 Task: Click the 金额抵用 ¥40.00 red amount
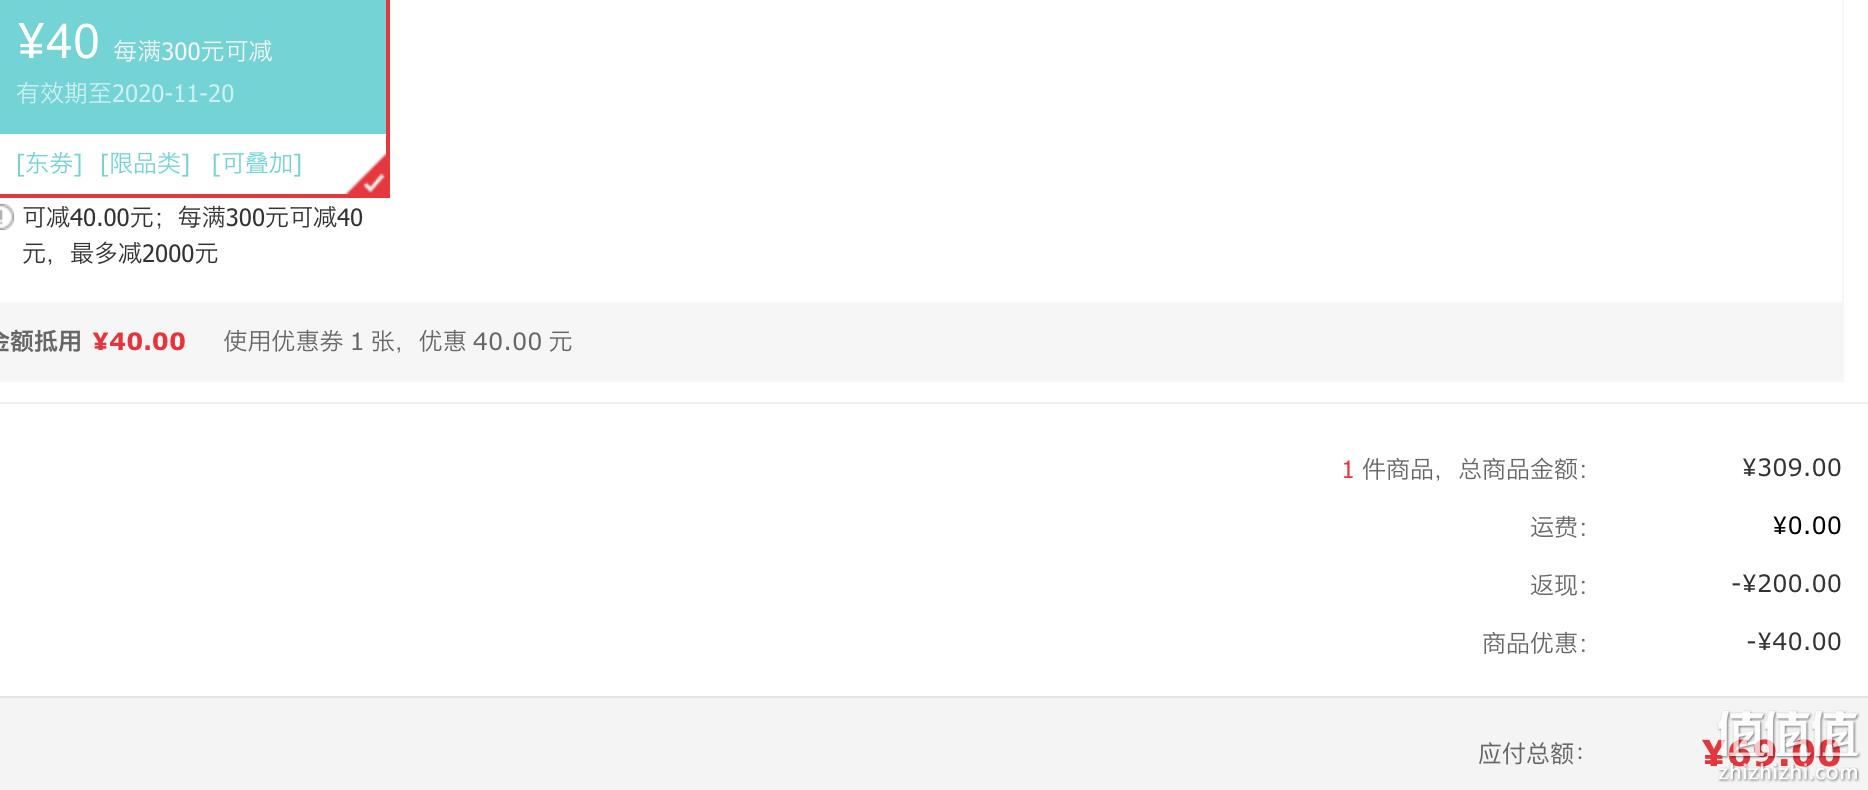139,342
